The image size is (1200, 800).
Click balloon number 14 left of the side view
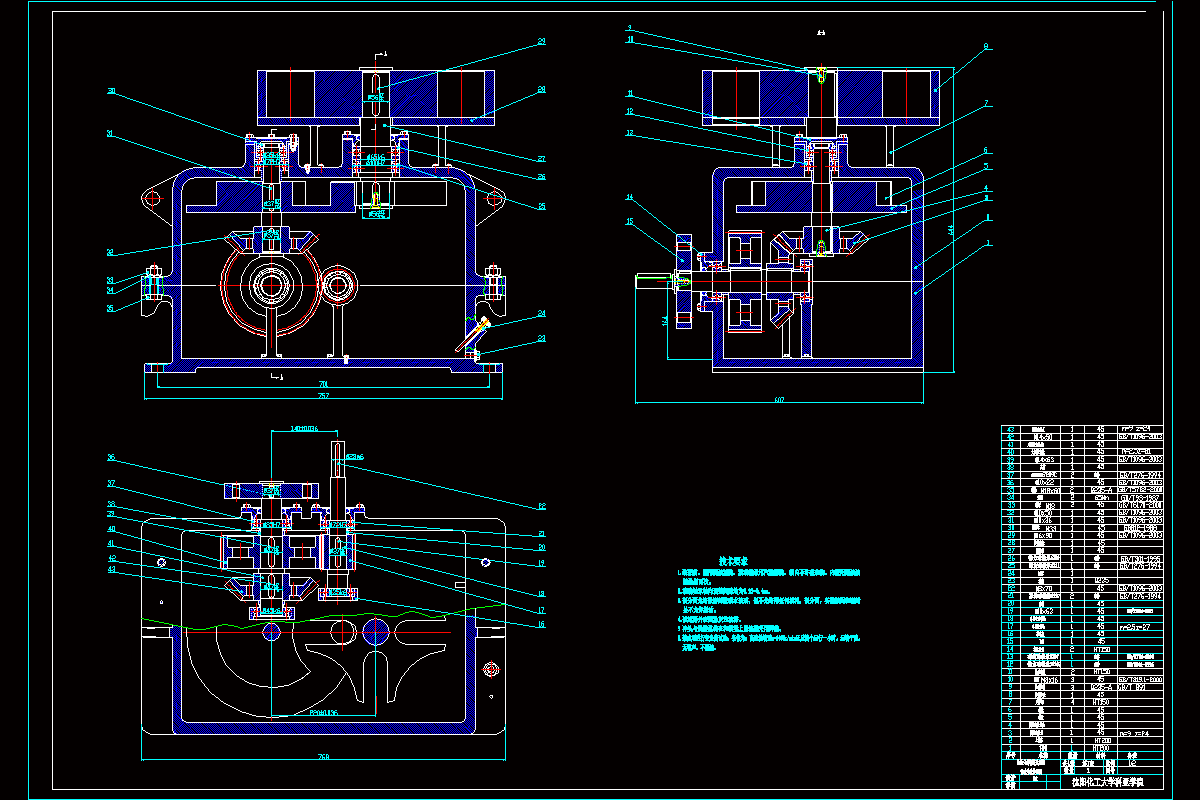630,197
